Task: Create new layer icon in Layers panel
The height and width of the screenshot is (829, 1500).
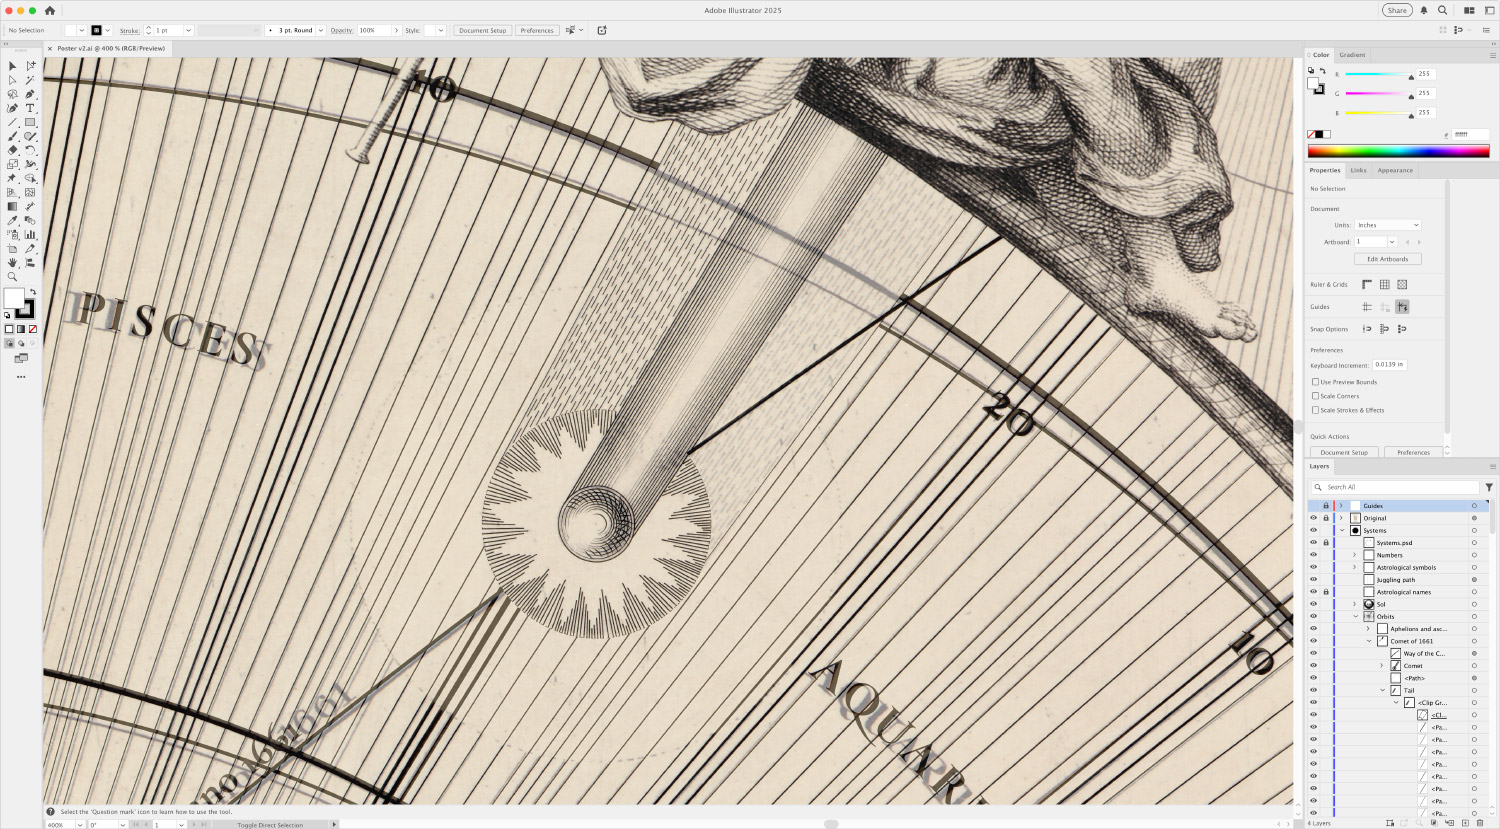Action: [1465, 823]
